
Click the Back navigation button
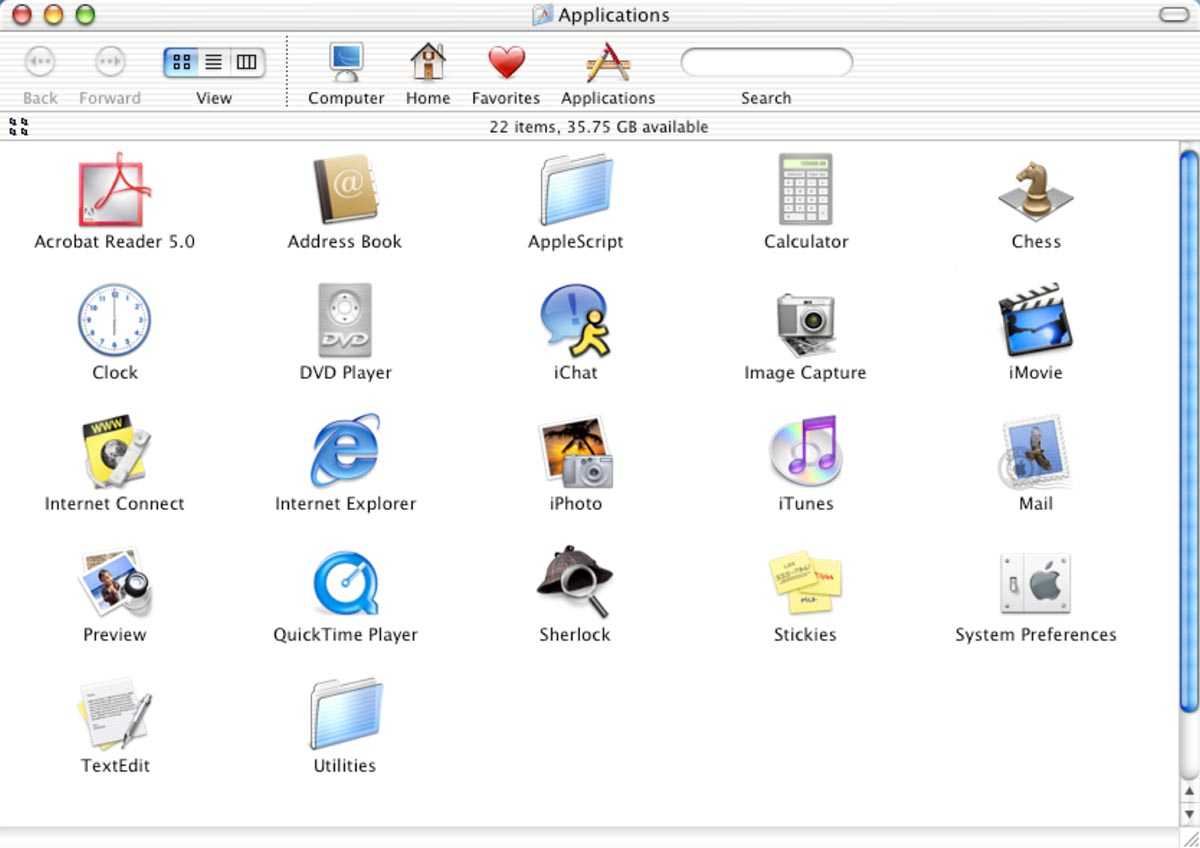40,63
